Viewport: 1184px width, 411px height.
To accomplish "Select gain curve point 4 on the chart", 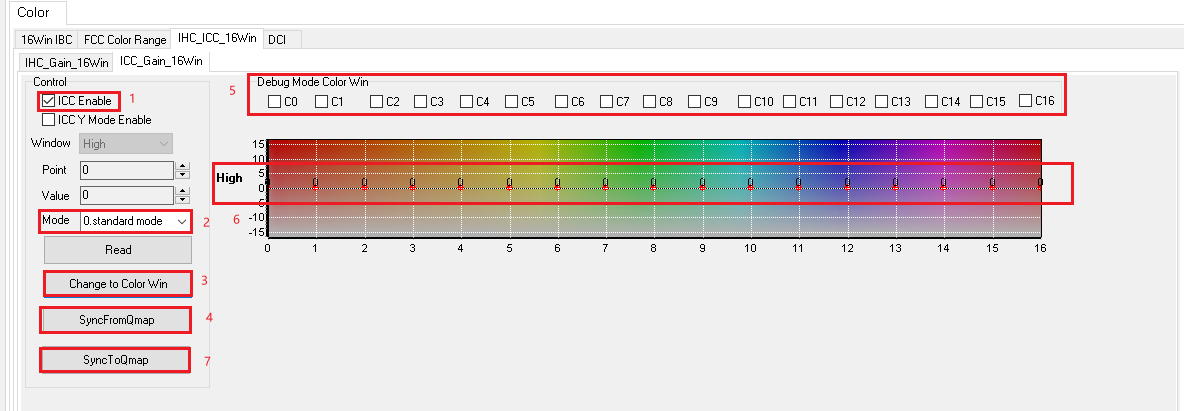I will (461, 186).
